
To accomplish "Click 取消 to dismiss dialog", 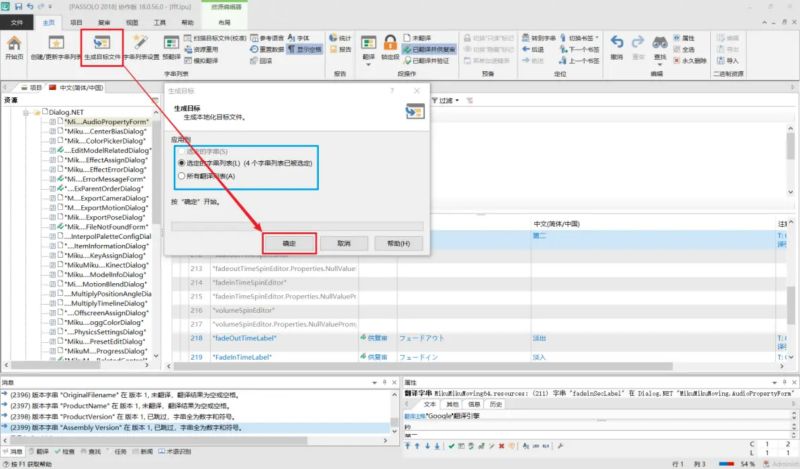I will [x=343, y=242].
